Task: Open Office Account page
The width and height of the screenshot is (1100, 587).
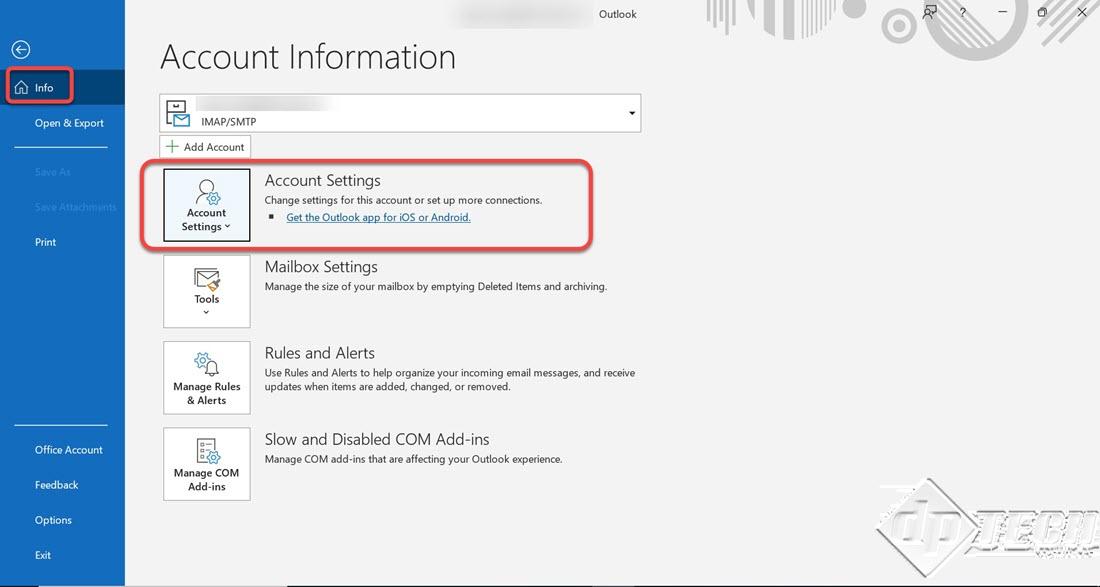Action: (69, 450)
